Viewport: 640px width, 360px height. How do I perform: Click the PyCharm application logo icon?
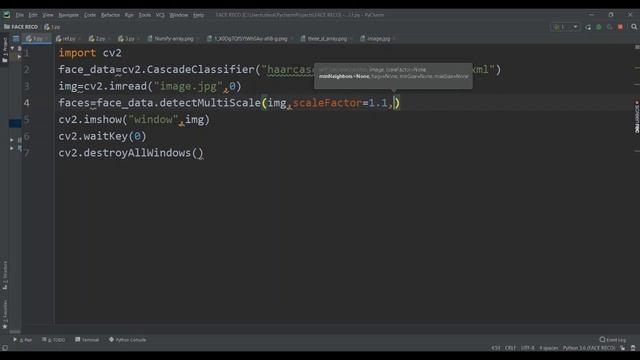pos(7,15)
